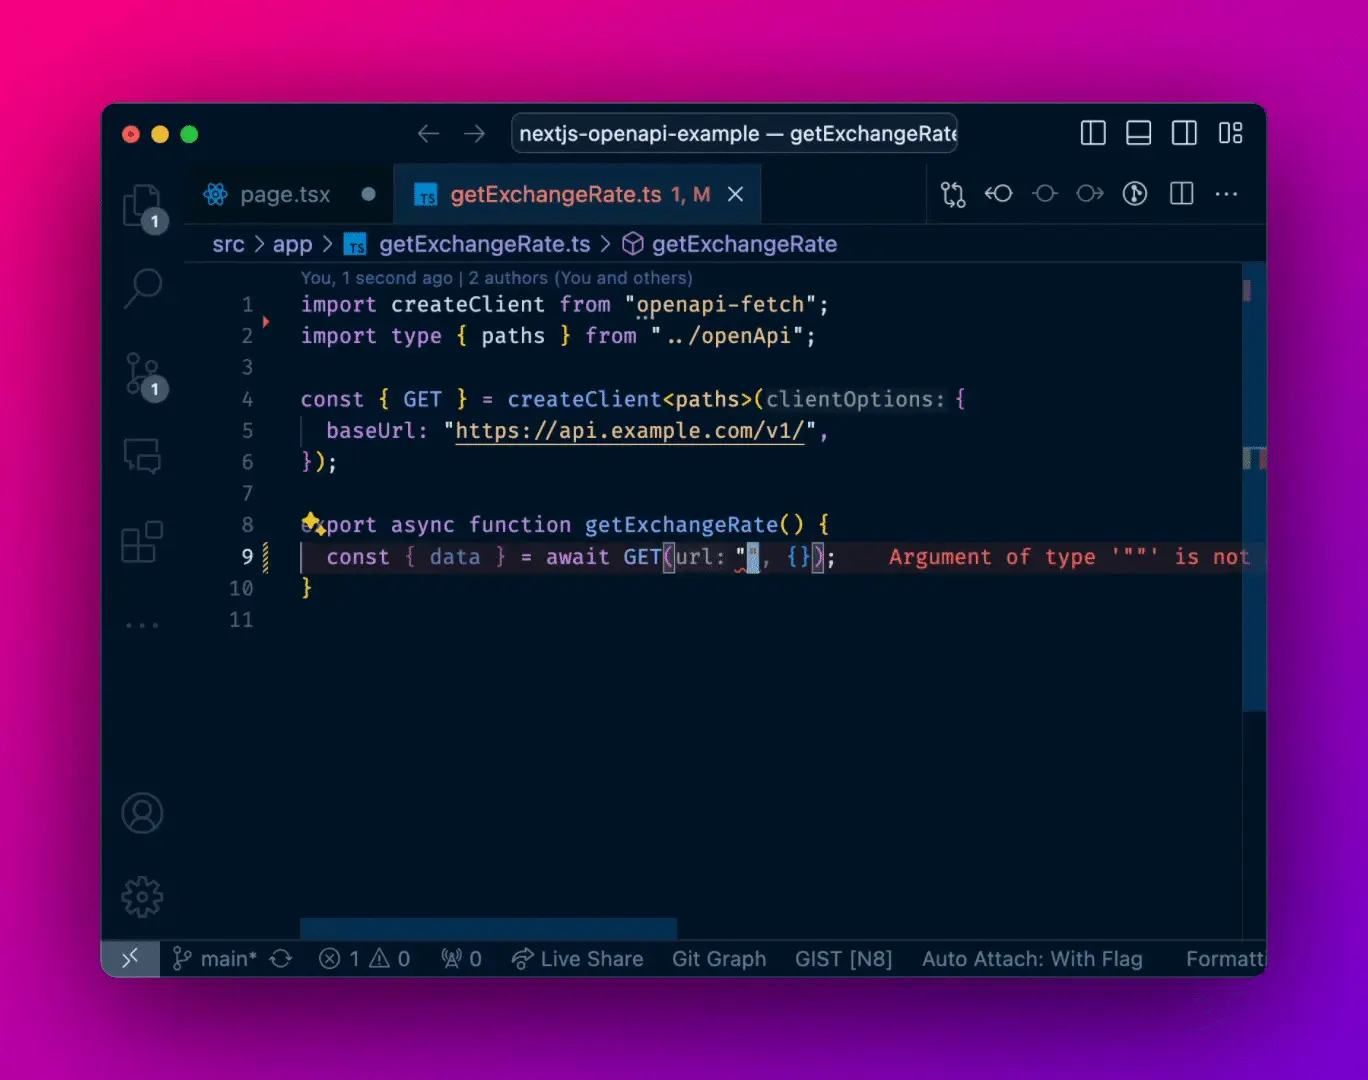The height and width of the screenshot is (1080, 1368).
Task: Open Source Control view in sidebar
Action: (x=142, y=374)
